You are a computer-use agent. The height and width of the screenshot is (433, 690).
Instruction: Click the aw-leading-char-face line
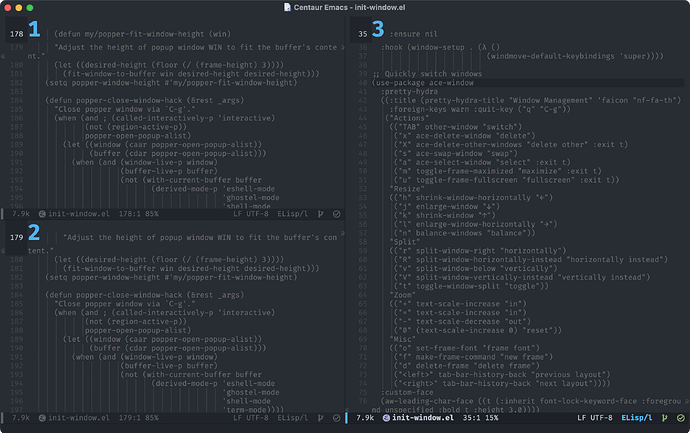pos(531,401)
